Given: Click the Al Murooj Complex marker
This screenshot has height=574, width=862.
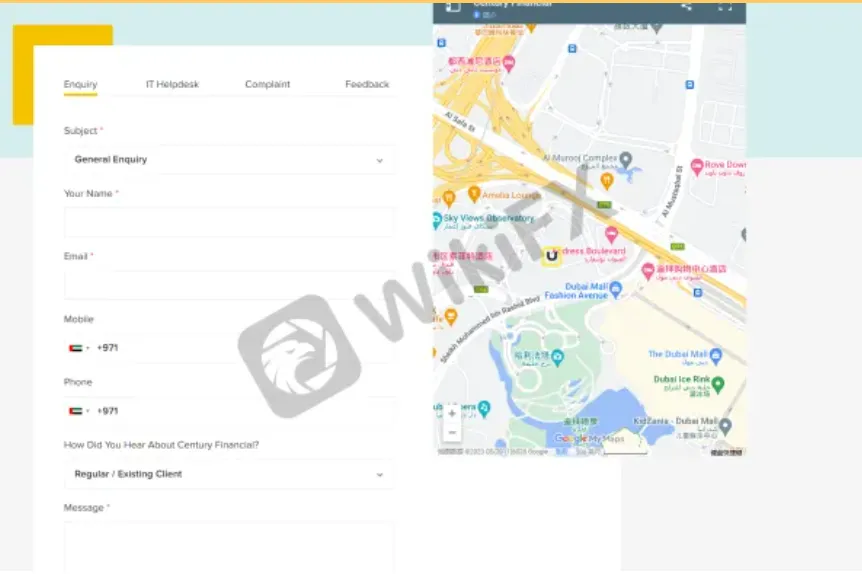Looking at the screenshot, I should pos(625,161).
